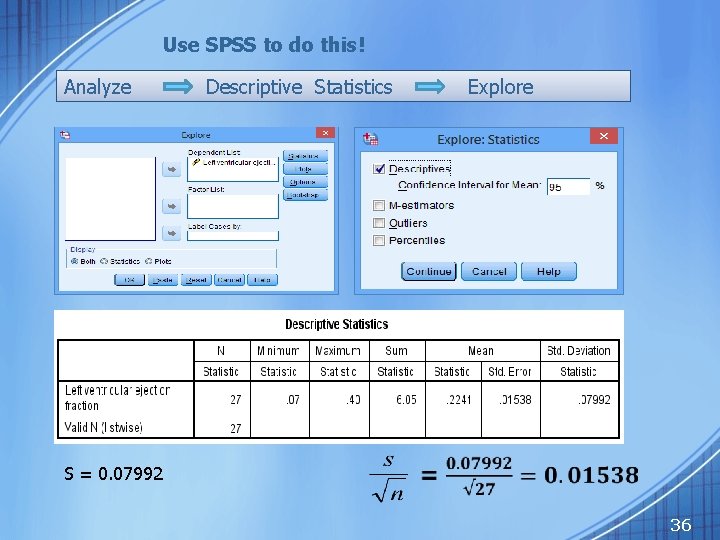This screenshot has height=540, width=720.
Task: Click the empty Factor List box
Action: [233, 206]
